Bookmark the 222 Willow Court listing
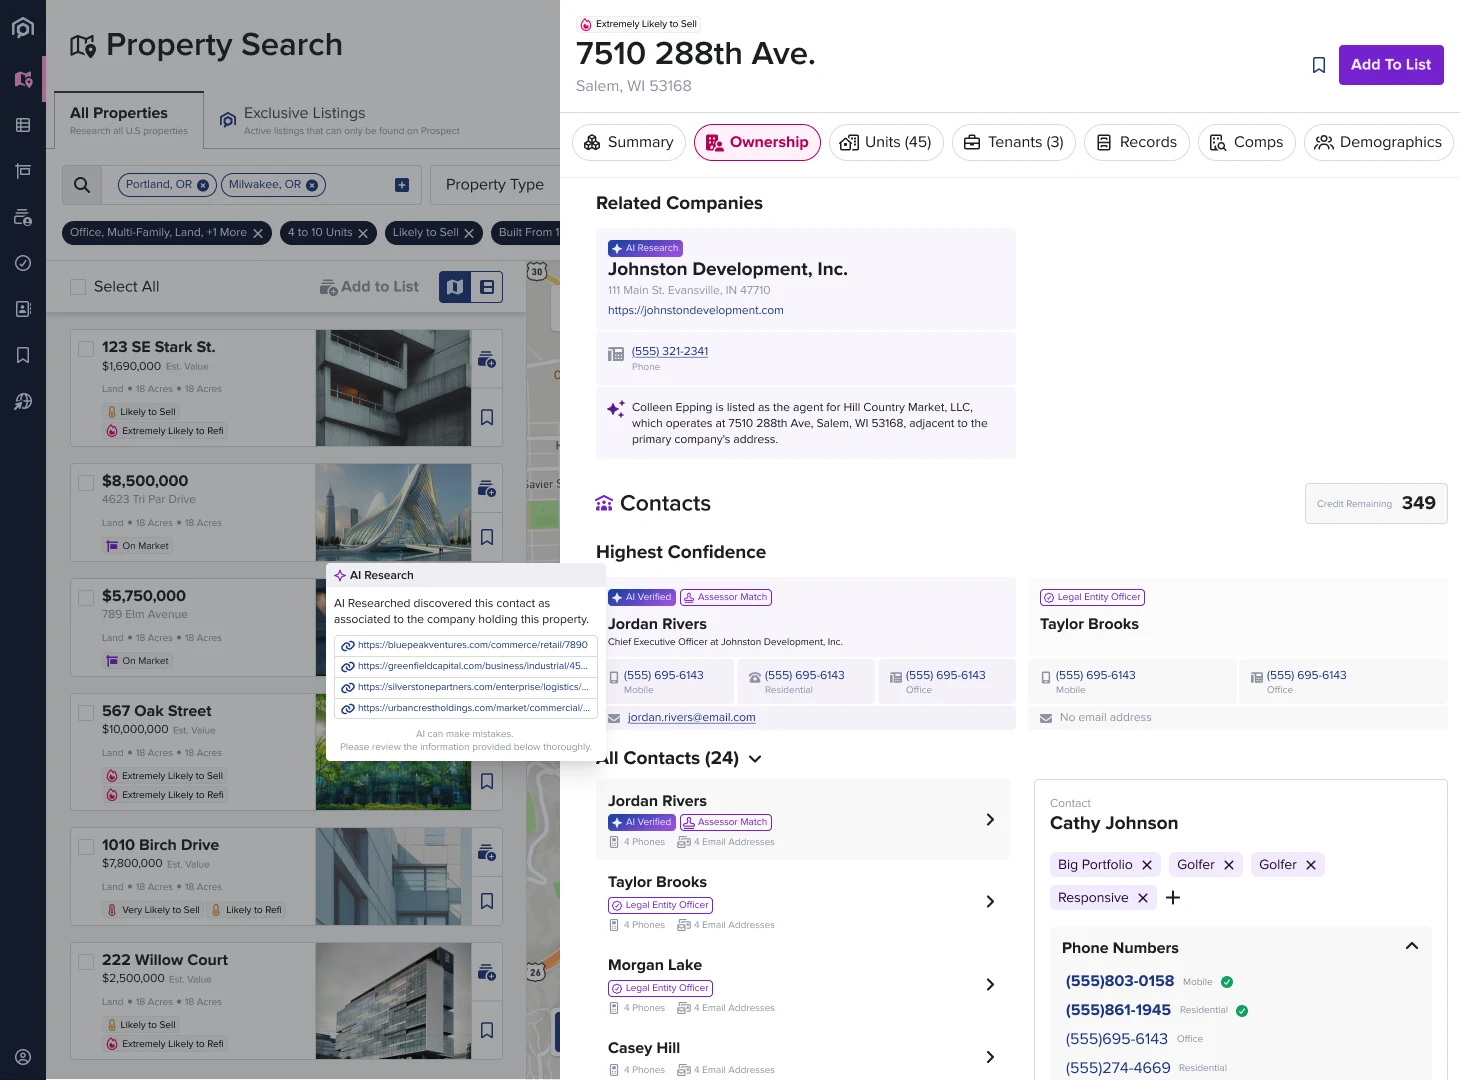Viewport: 1460px width, 1080px height. click(x=487, y=1030)
